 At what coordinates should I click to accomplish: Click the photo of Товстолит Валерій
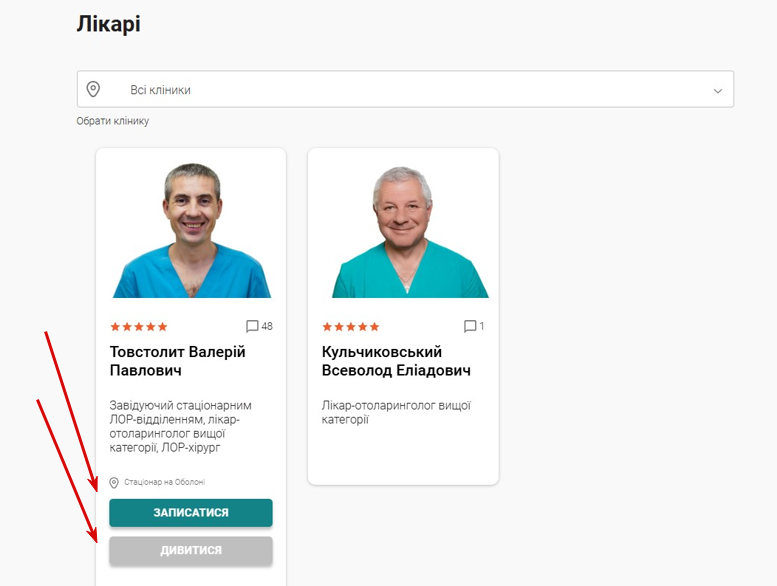pyautogui.click(x=192, y=230)
